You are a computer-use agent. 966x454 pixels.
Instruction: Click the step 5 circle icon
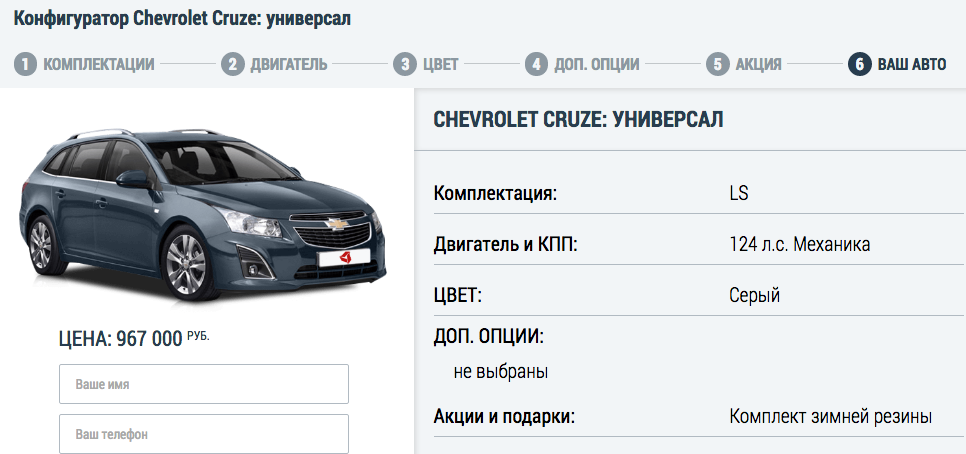tap(718, 64)
